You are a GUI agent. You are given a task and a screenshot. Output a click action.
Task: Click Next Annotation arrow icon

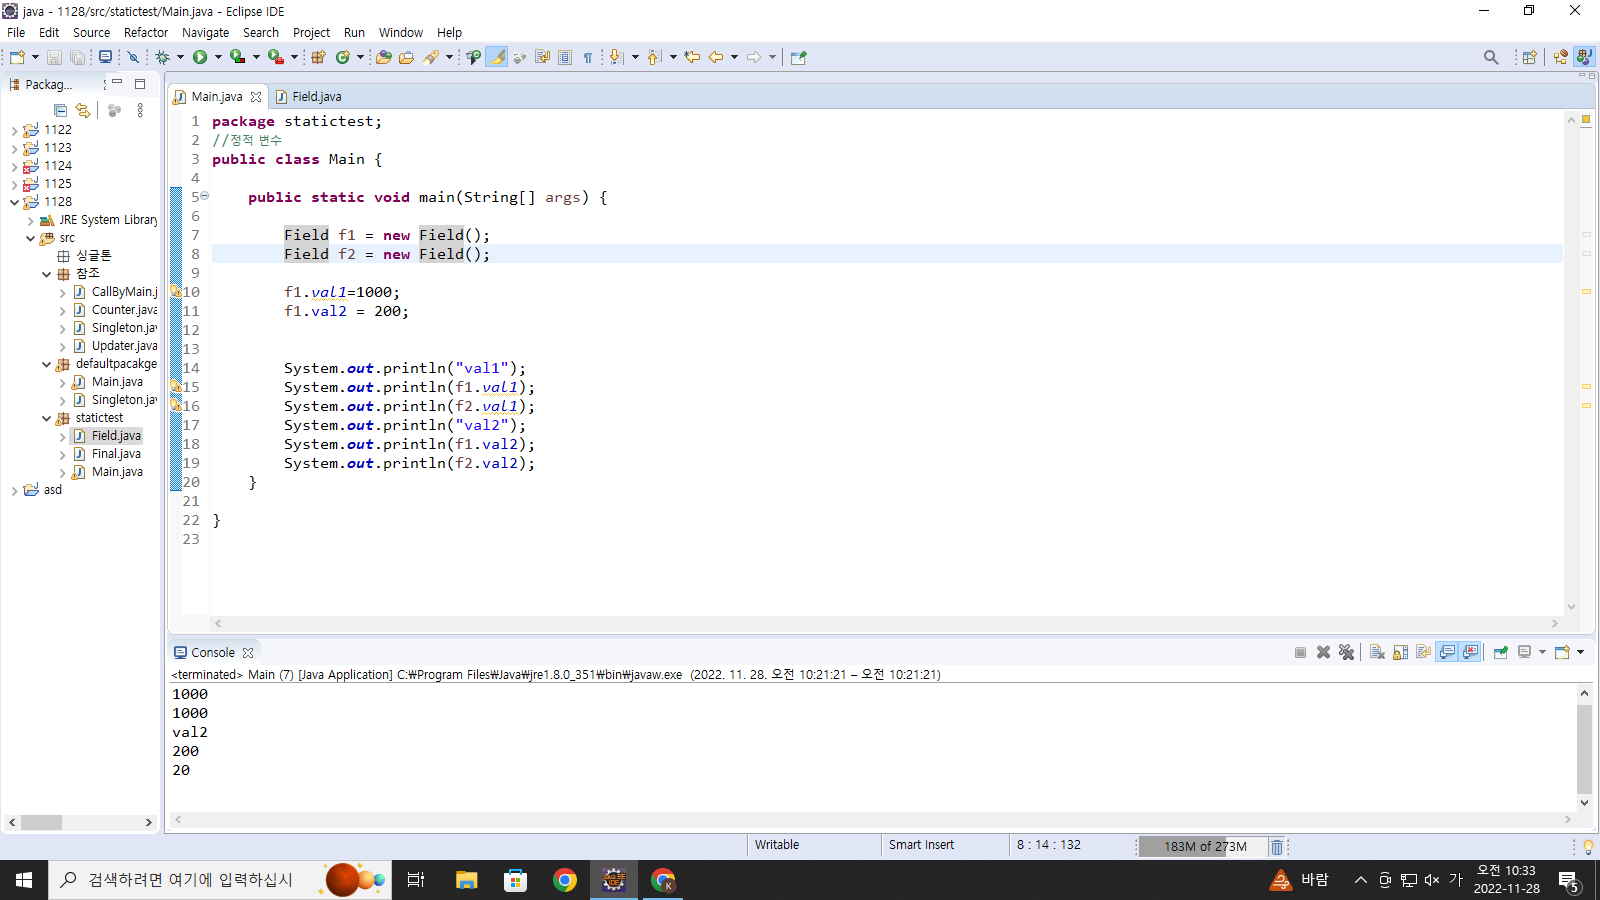coord(616,57)
